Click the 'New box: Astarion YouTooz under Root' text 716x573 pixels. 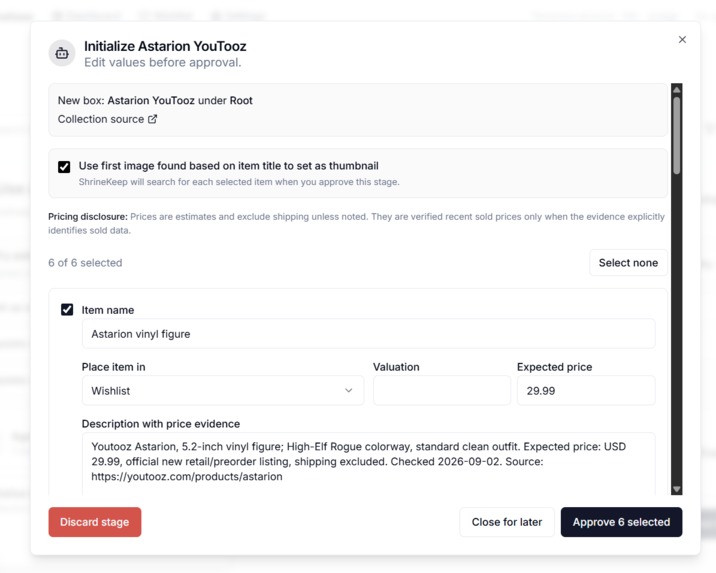(x=155, y=100)
